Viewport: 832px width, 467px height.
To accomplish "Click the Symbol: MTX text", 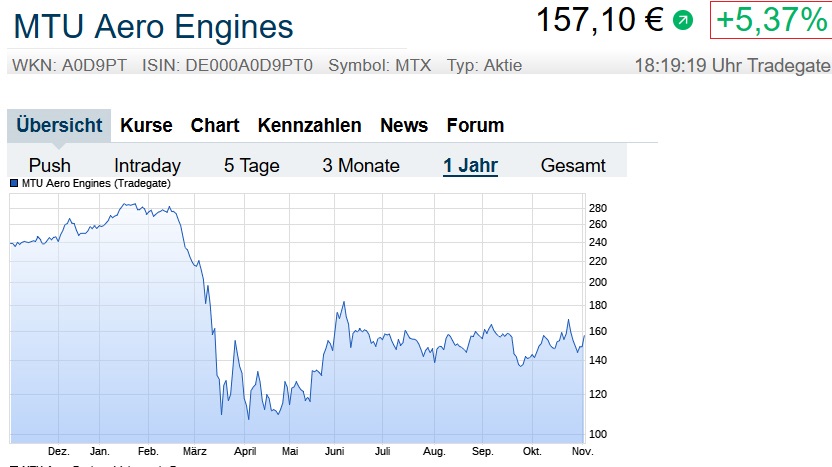I will [x=379, y=65].
